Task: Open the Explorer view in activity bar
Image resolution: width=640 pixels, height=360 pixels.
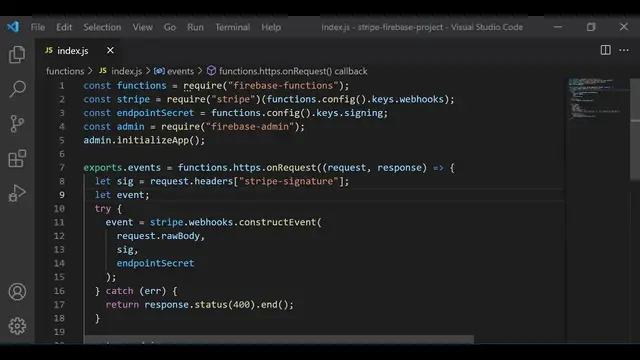Action: 17,54
